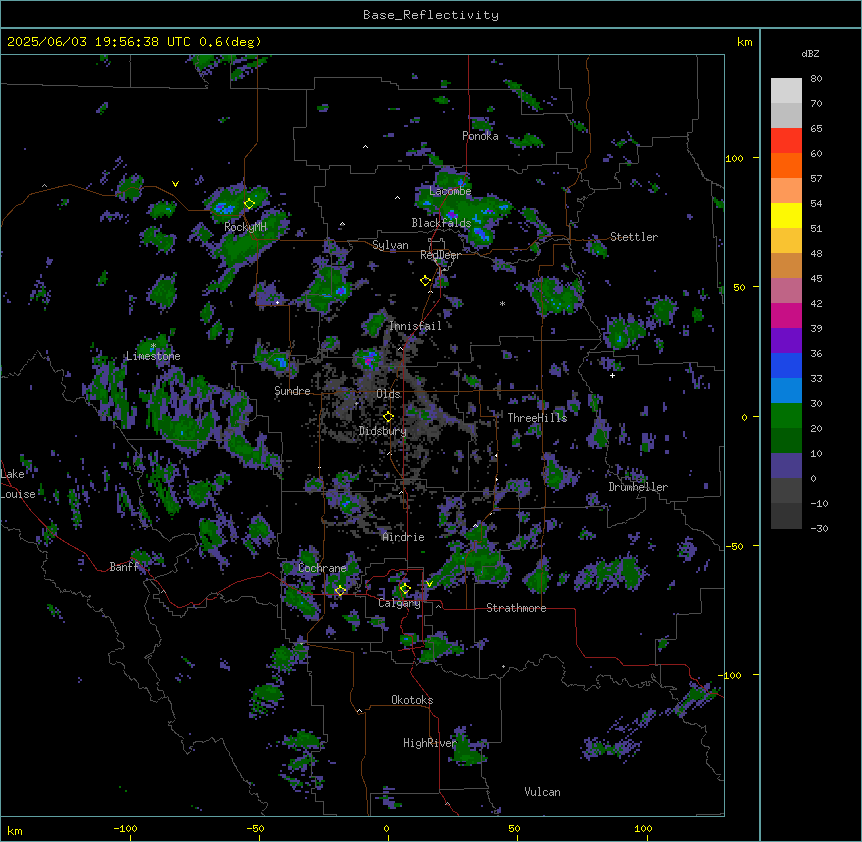Click the Airdrie label
This screenshot has height=842, width=862.
coord(404,537)
